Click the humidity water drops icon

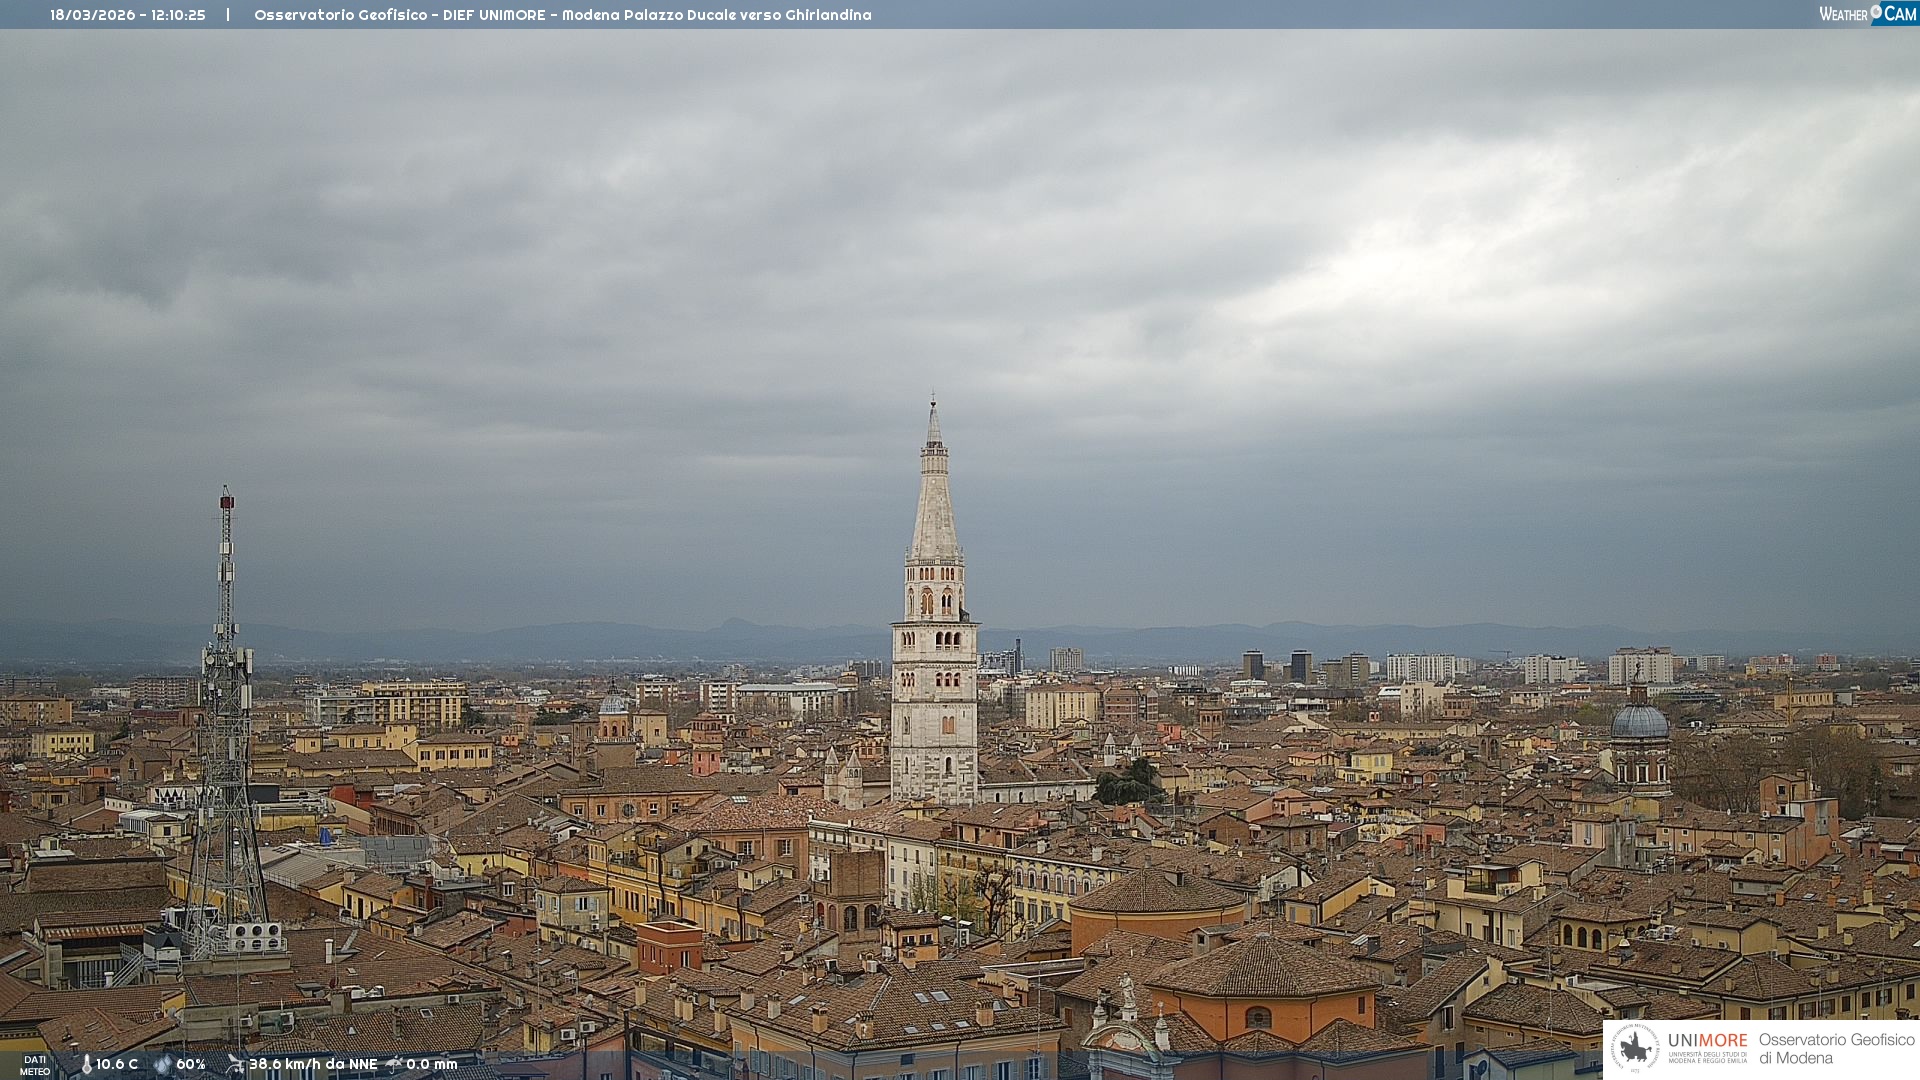pos(163,1064)
